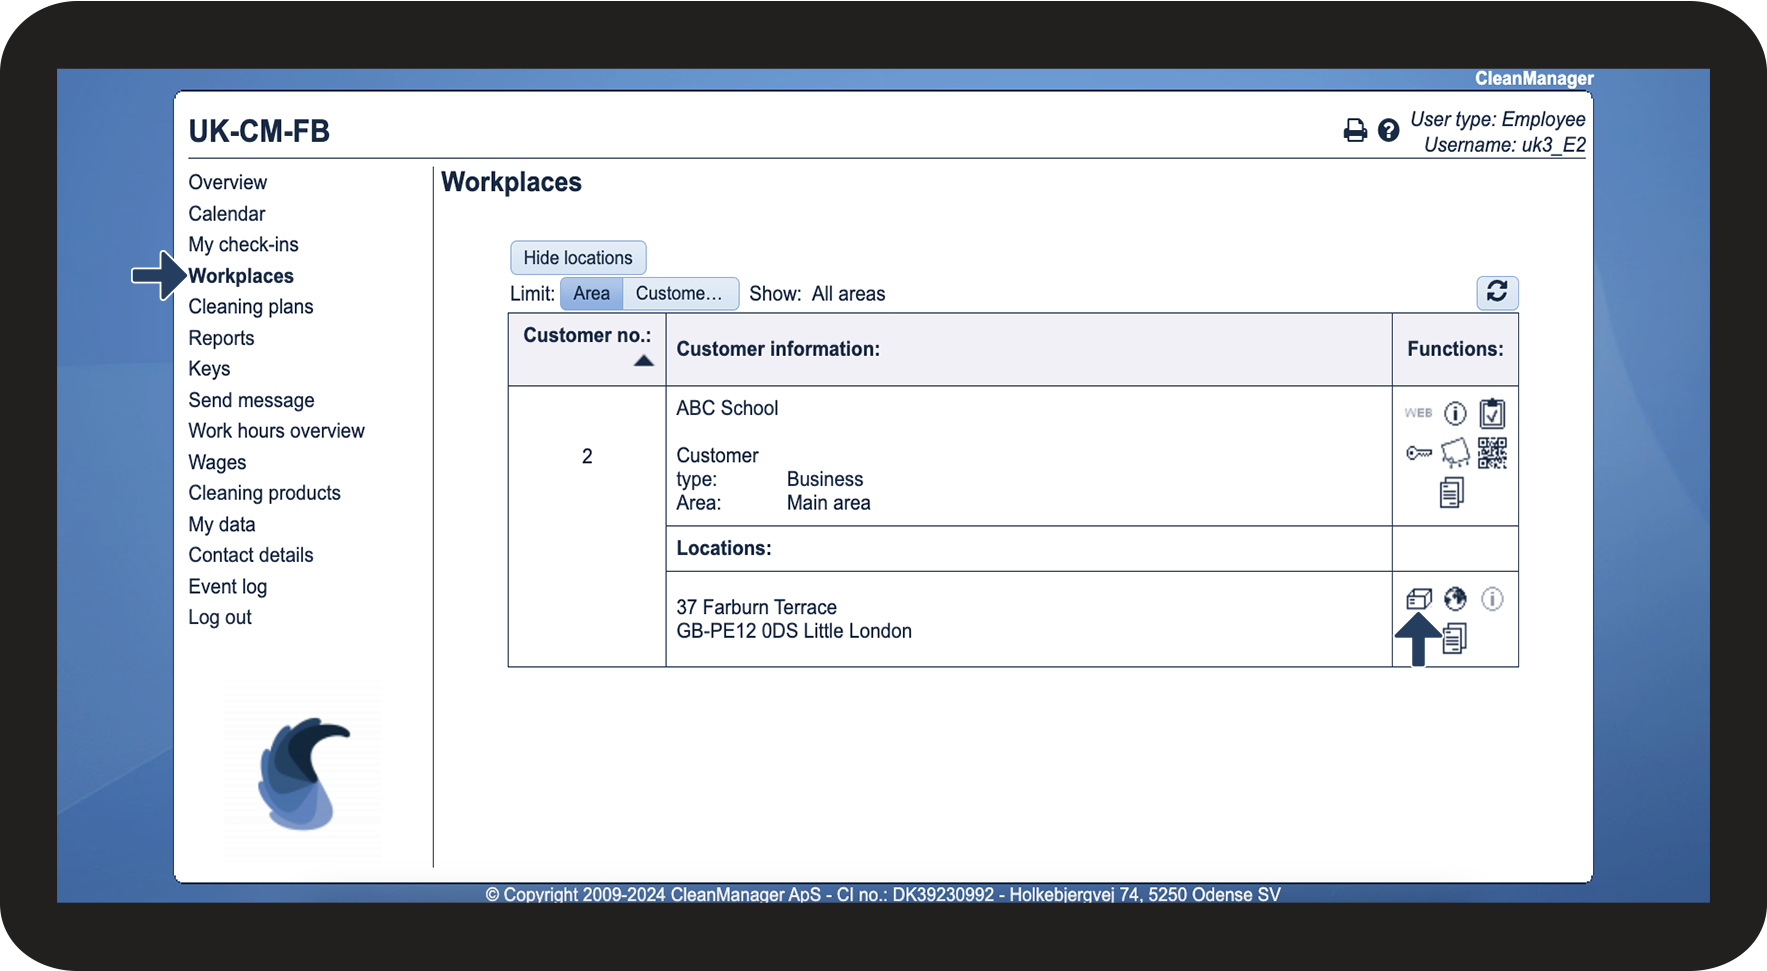Open Cleaning plans in the sidebar
This screenshot has width=1767, height=971.
click(251, 307)
